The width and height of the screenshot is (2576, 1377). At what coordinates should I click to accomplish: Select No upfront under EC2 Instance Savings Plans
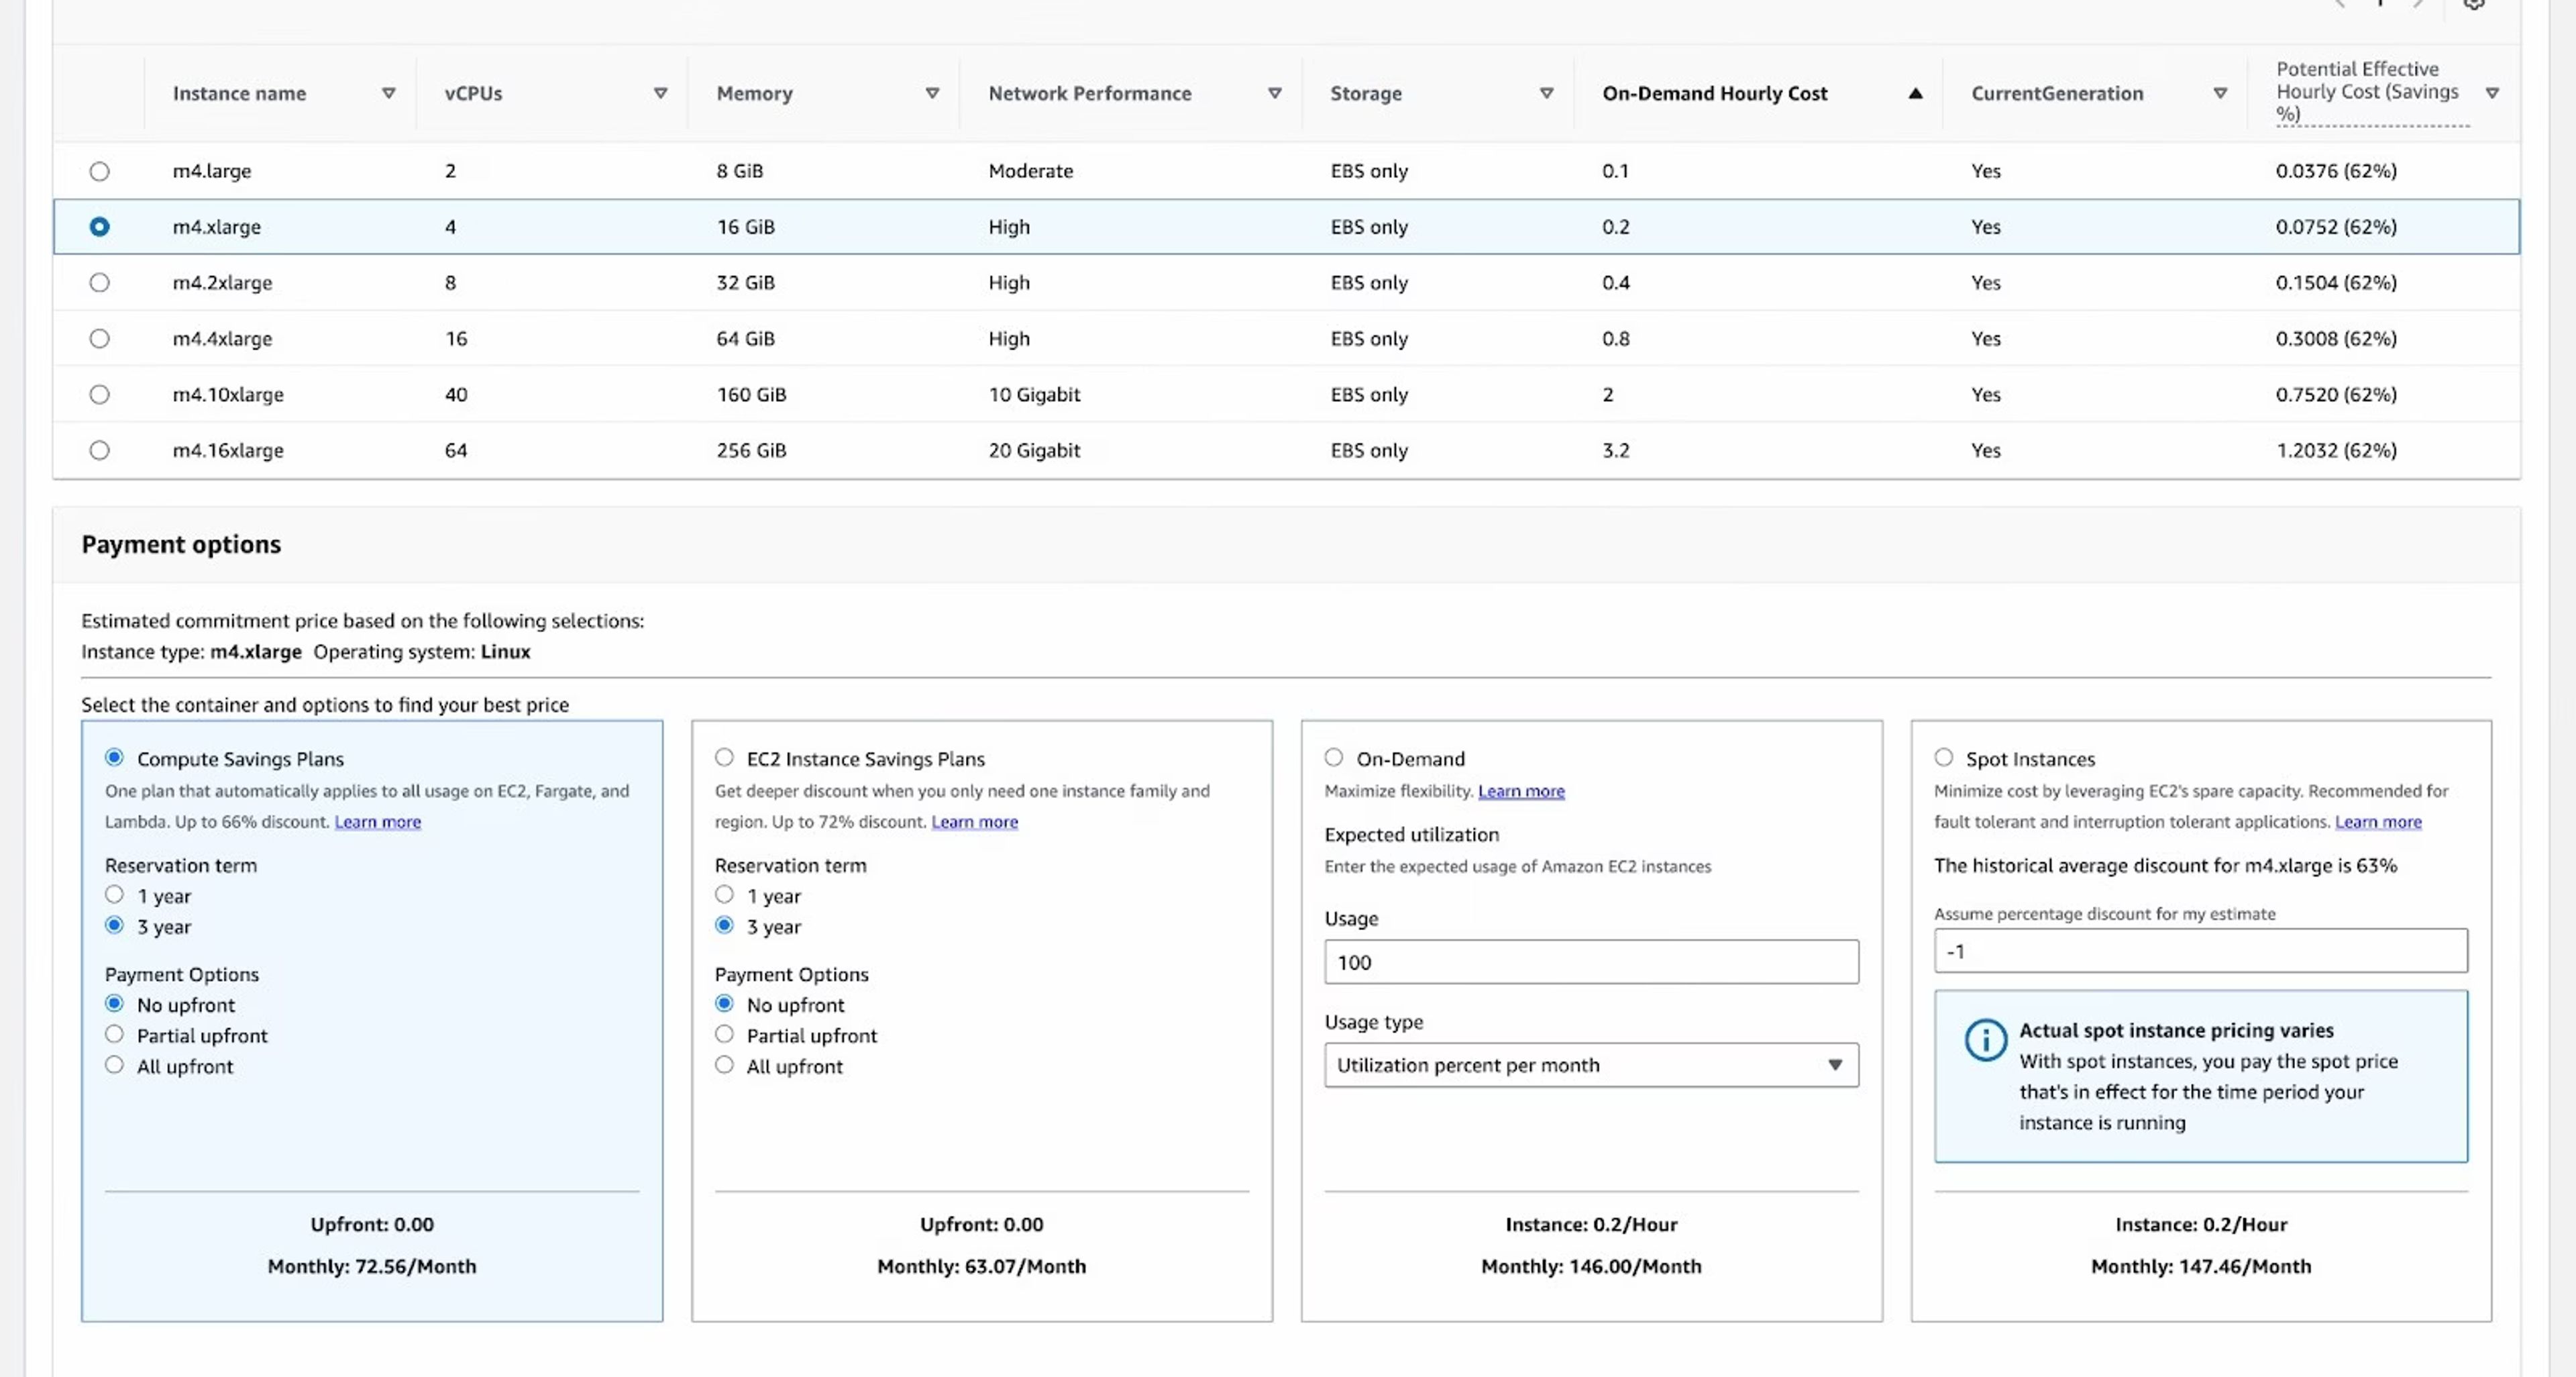pyautogui.click(x=724, y=1003)
